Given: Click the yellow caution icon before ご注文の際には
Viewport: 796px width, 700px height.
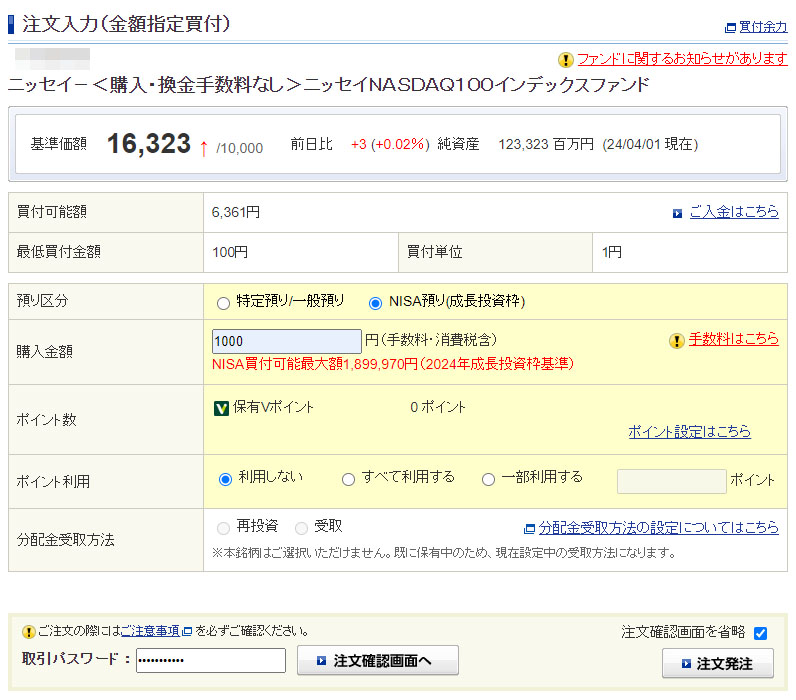Looking at the screenshot, I should pyautogui.click(x=28, y=632).
